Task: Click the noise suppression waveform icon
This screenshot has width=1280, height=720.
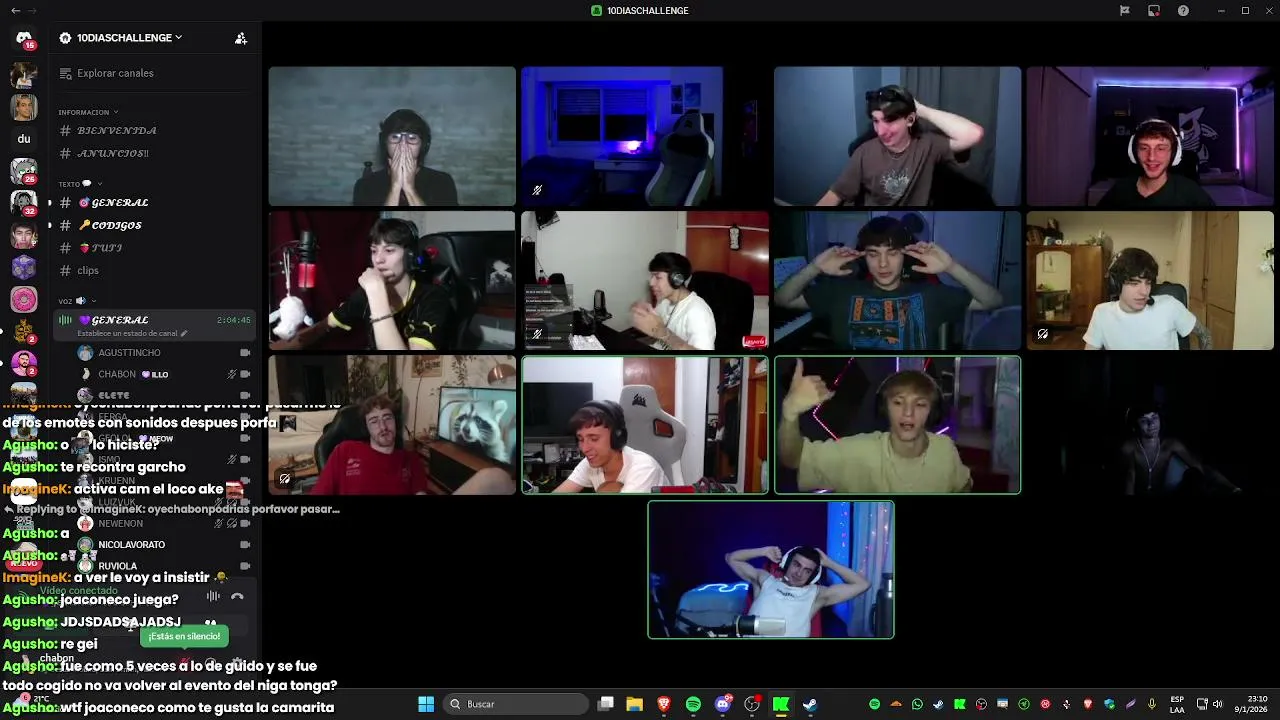Action: (213, 596)
